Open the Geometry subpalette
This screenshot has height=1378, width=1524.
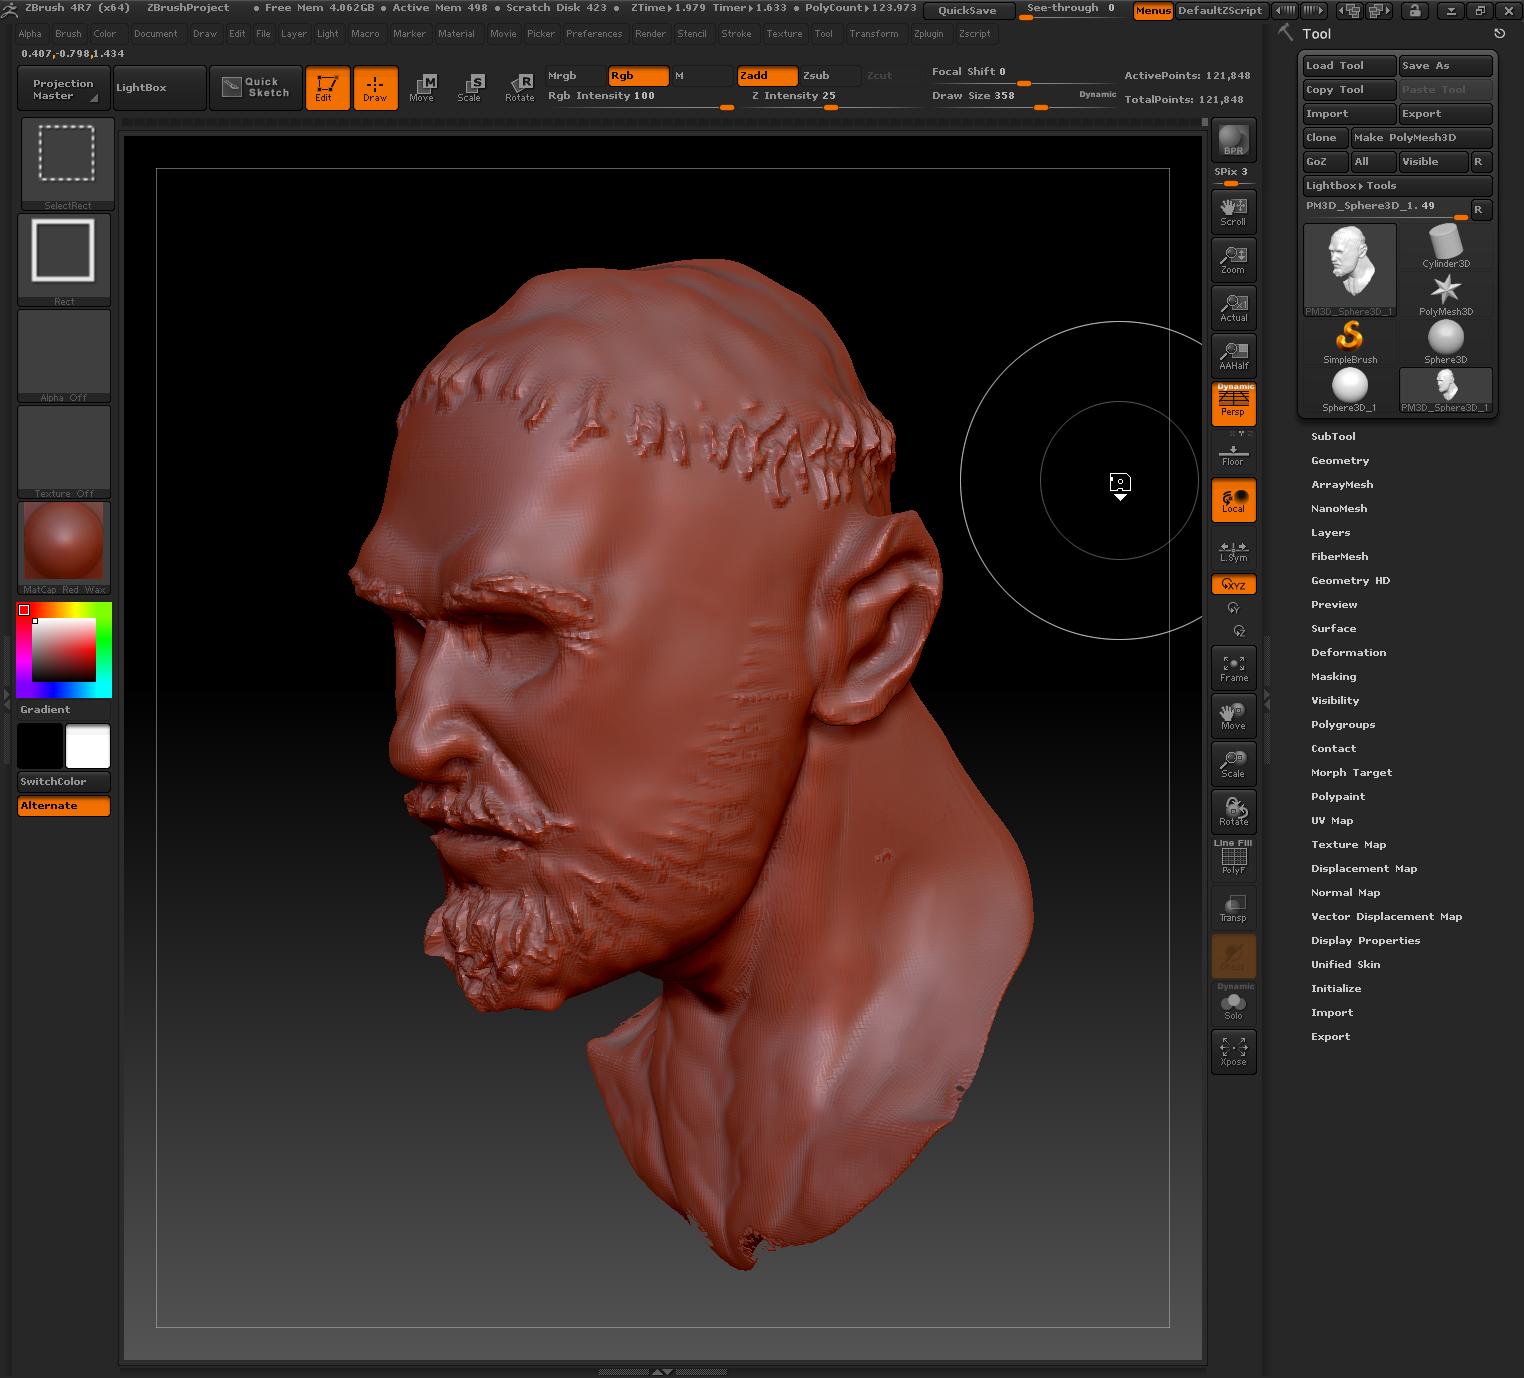(1340, 460)
